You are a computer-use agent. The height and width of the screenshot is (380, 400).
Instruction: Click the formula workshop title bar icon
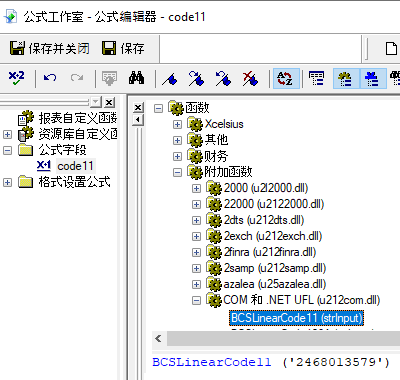[11, 17]
